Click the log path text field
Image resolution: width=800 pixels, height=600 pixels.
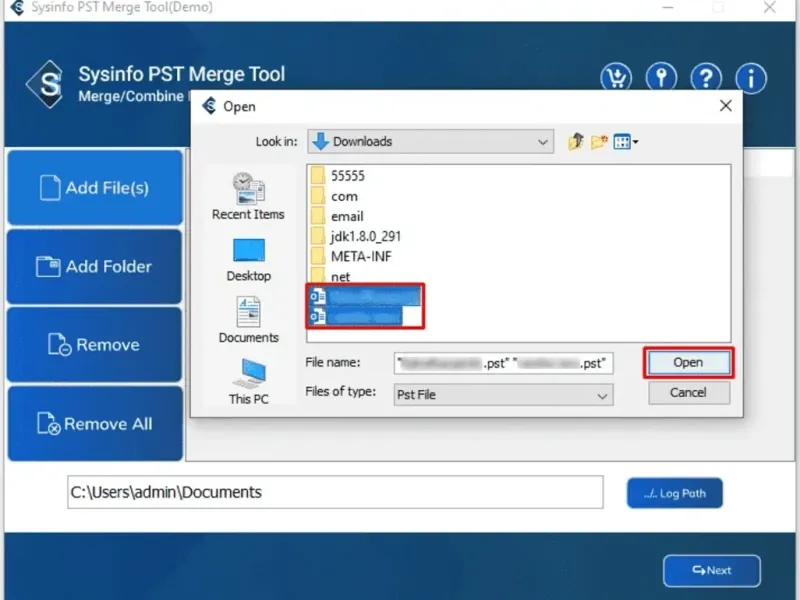tap(335, 492)
